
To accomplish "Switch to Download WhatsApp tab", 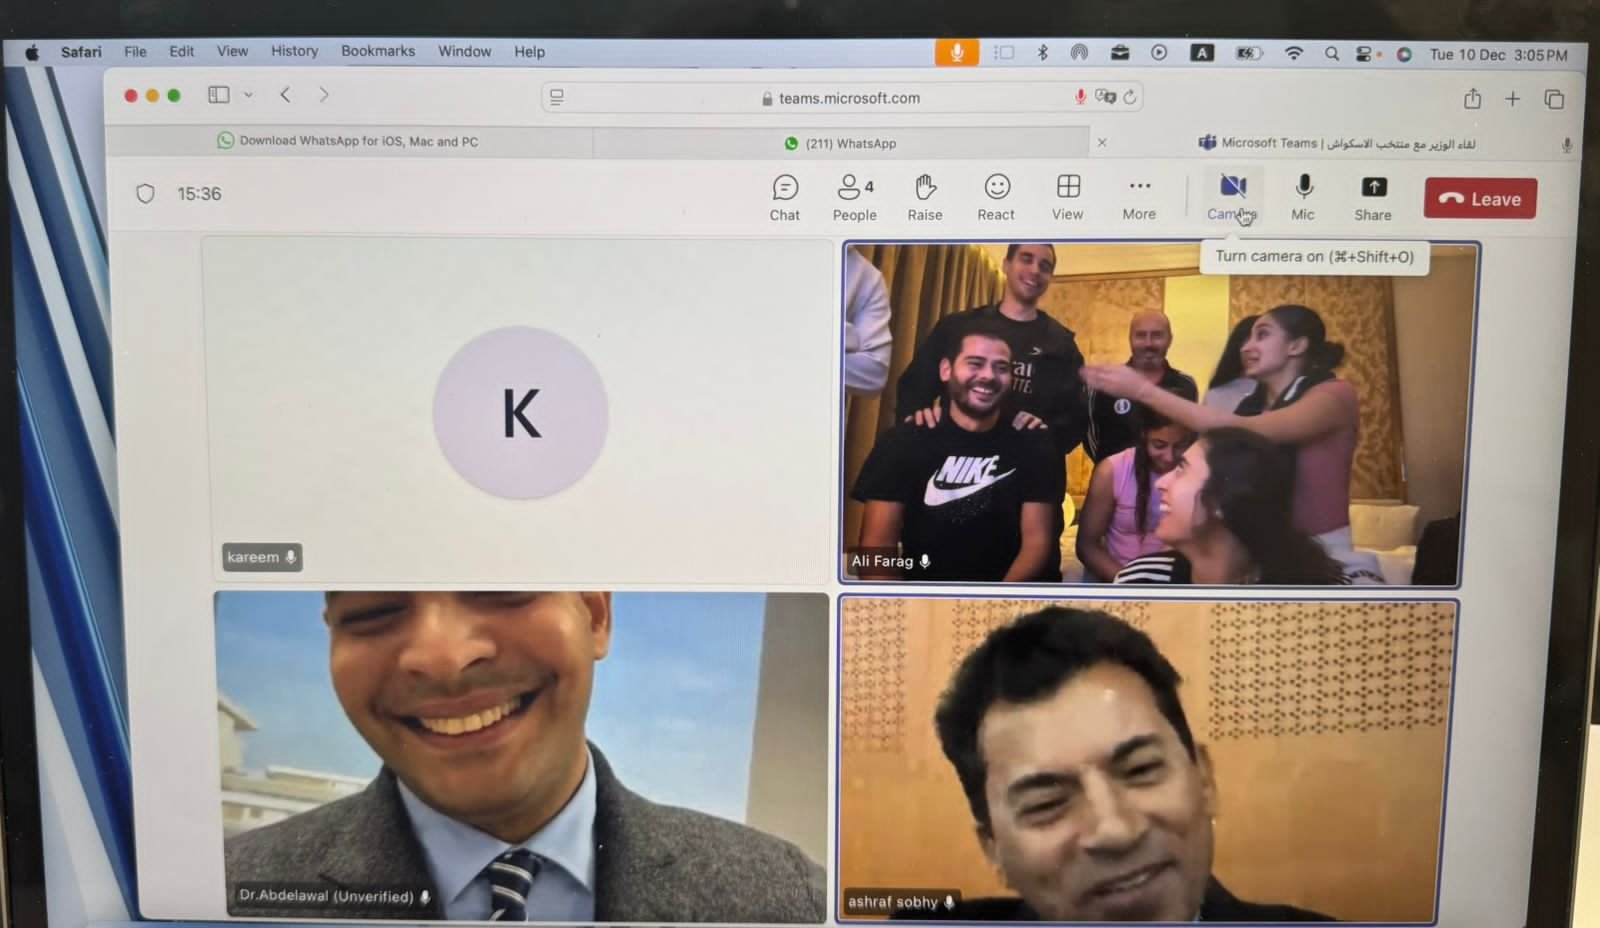I will pos(348,141).
